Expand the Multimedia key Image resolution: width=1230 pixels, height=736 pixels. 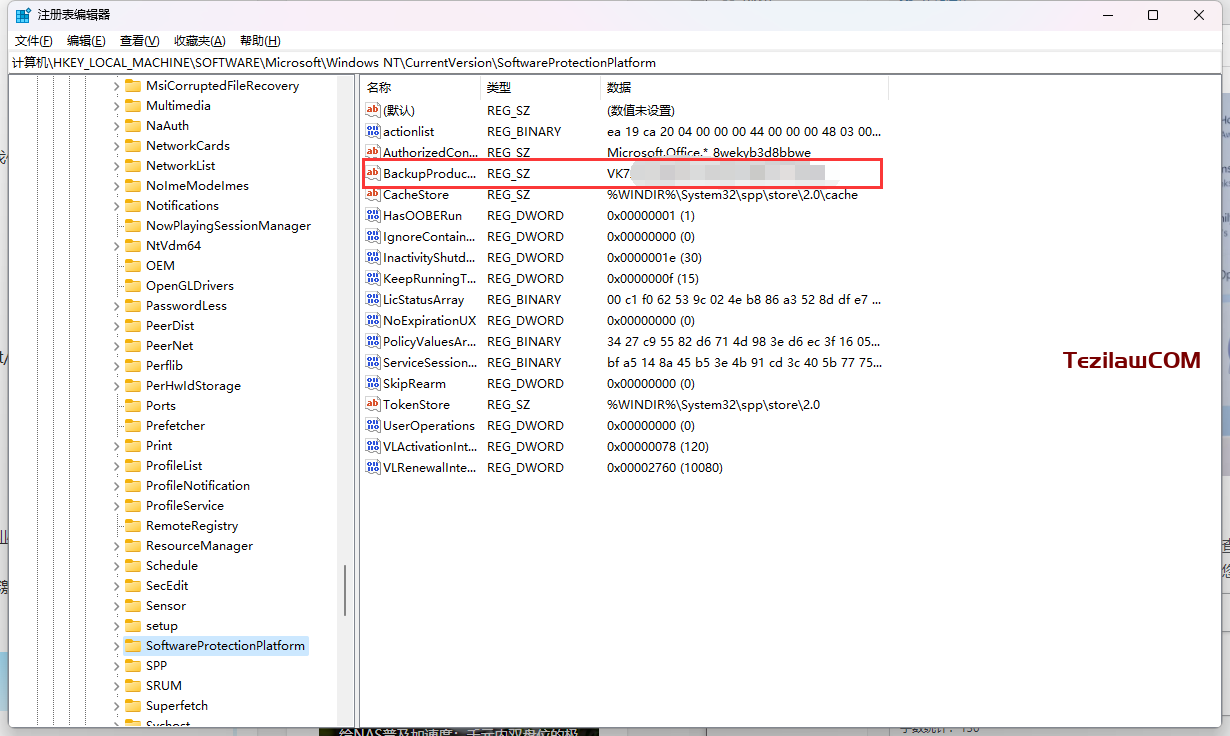116,105
